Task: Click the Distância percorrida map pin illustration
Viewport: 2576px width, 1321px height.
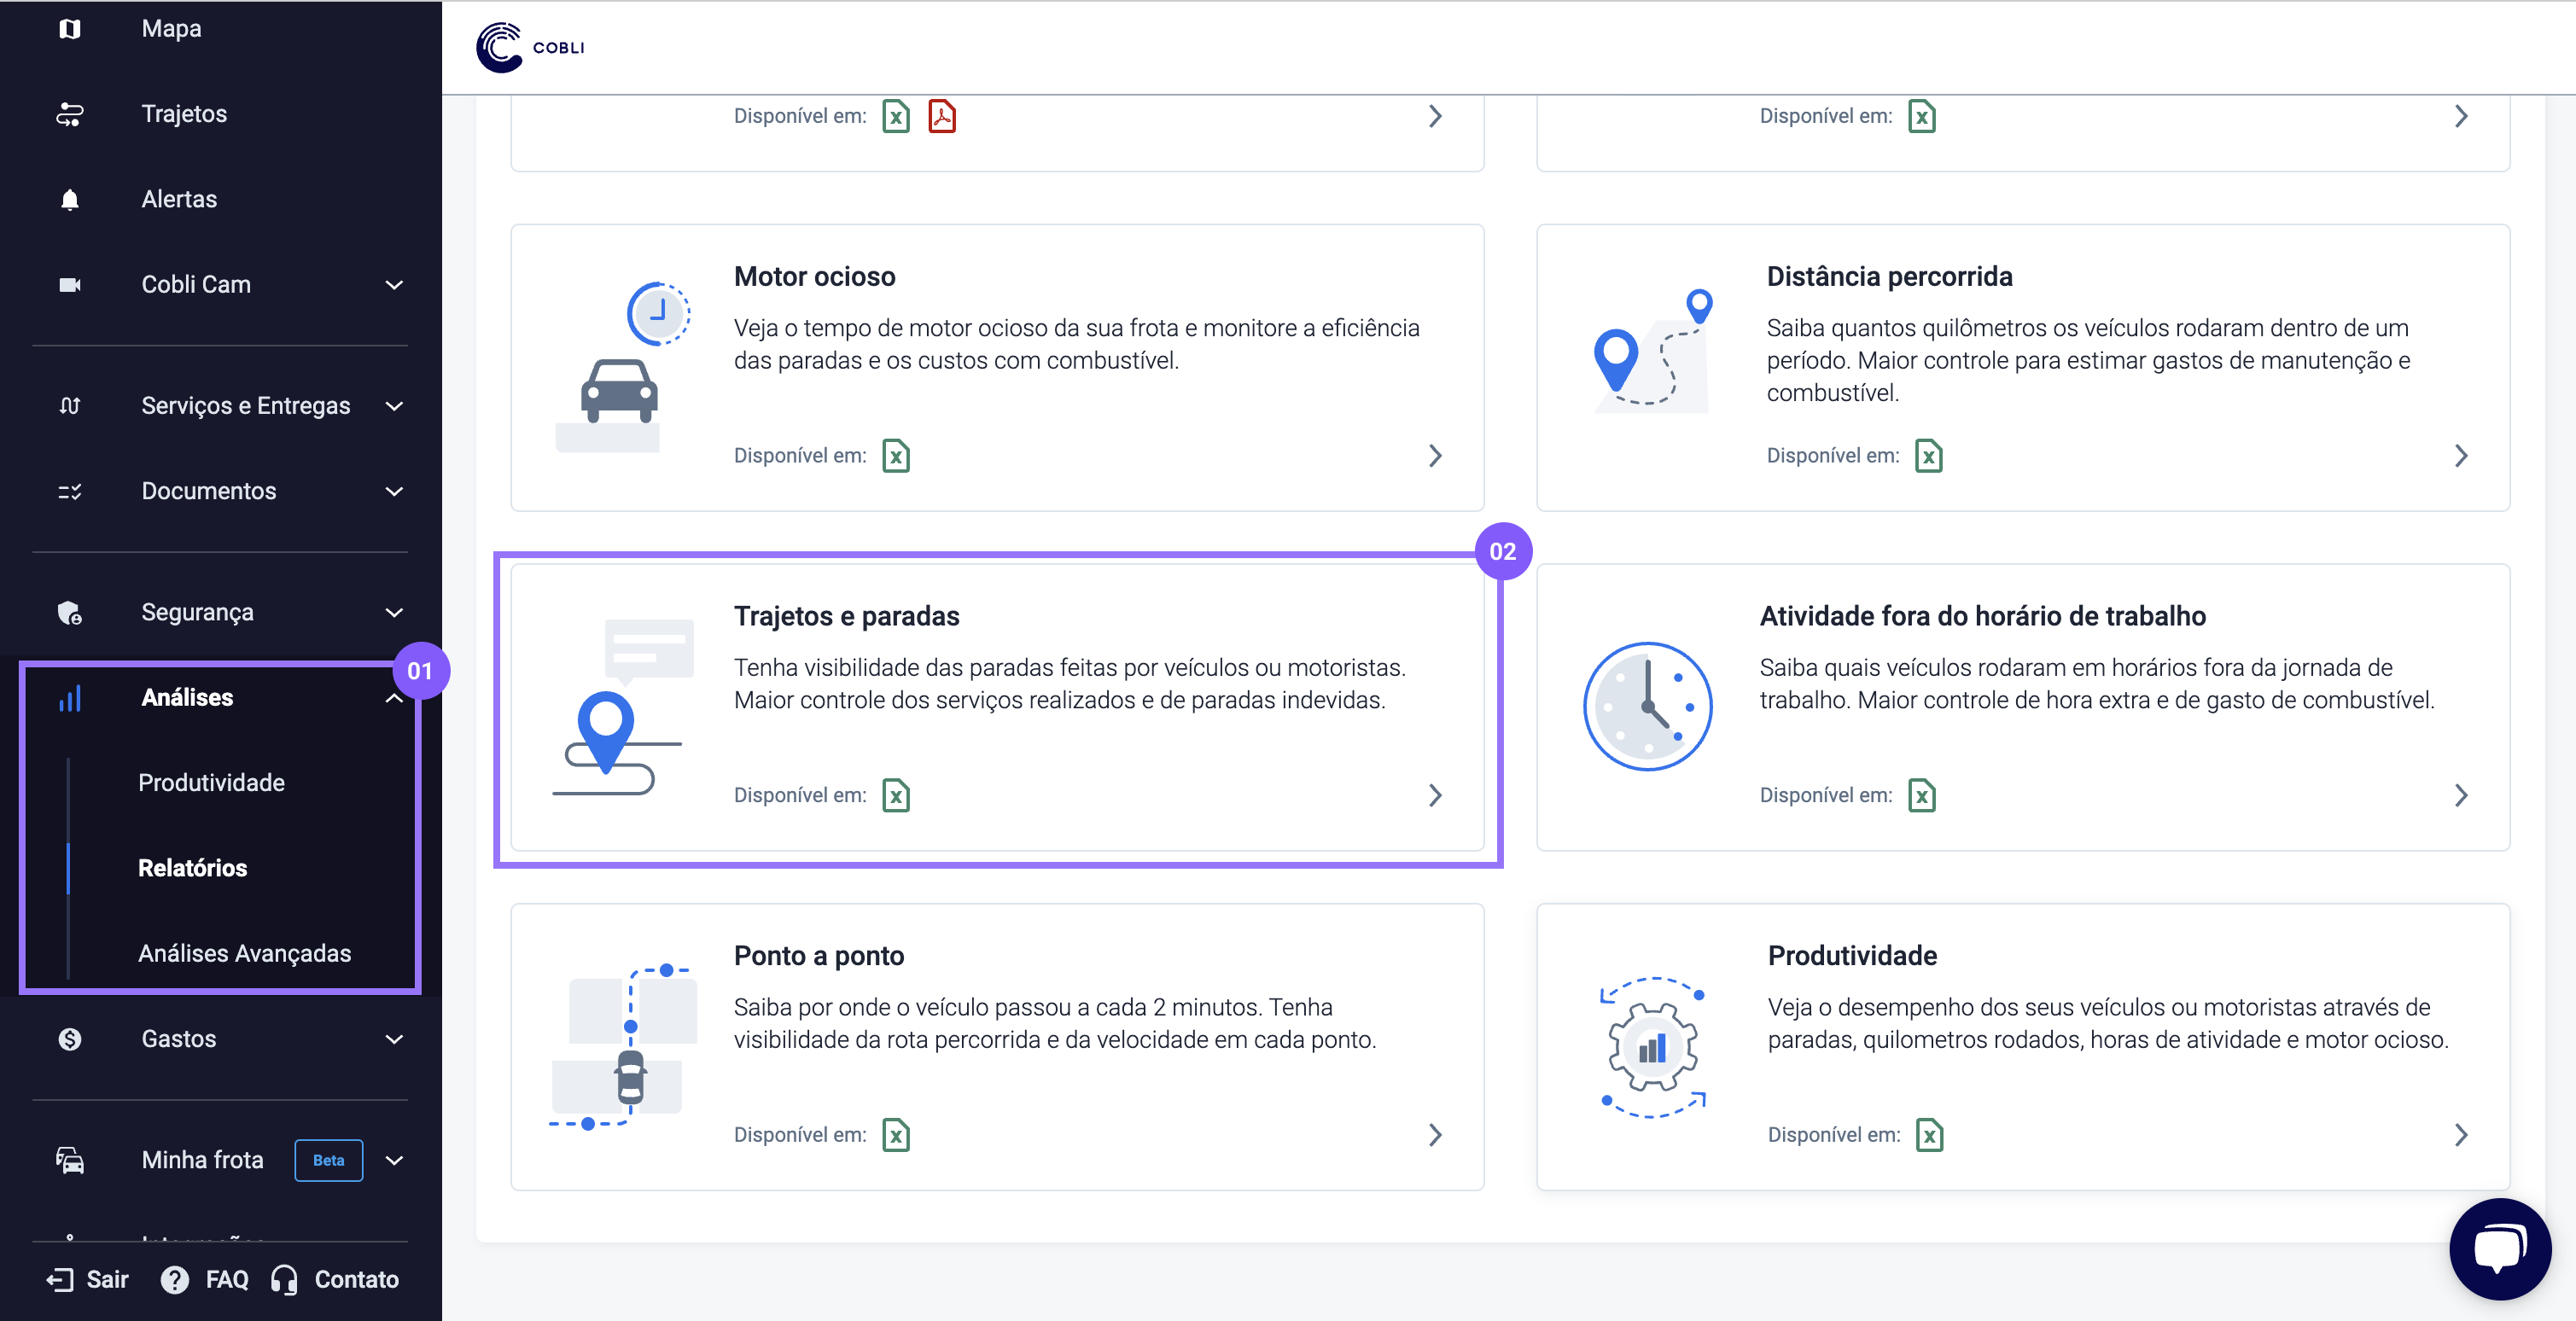Action: coord(1653,352)
